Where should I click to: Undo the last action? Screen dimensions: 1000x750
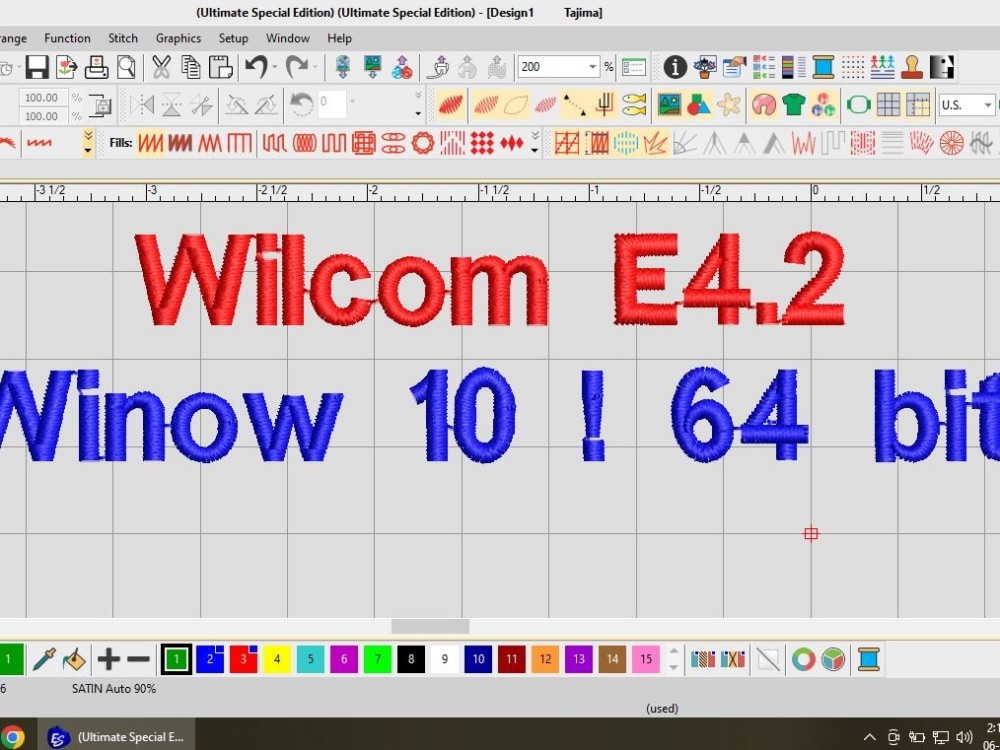click(256, 67)
